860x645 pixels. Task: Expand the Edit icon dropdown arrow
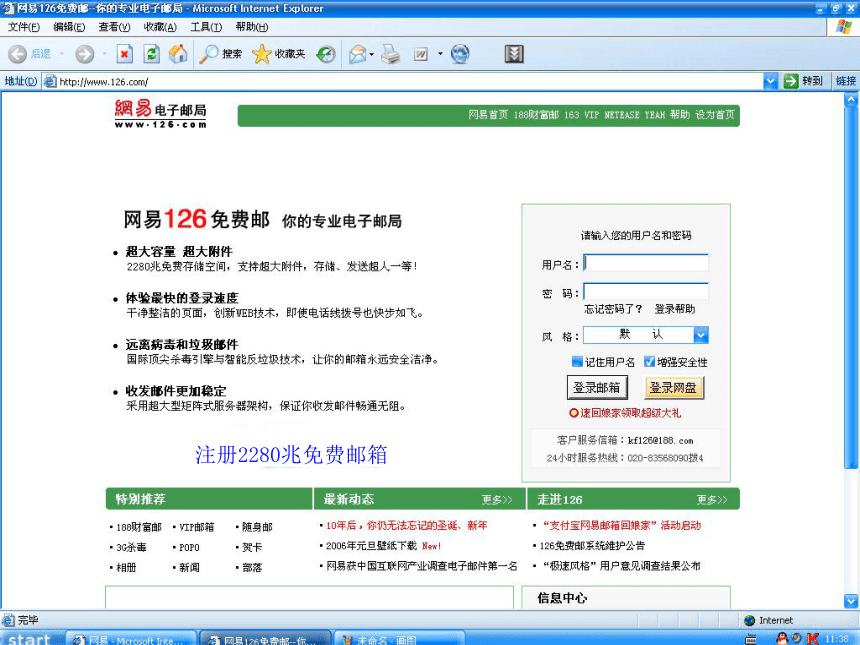tap(440, 54)
